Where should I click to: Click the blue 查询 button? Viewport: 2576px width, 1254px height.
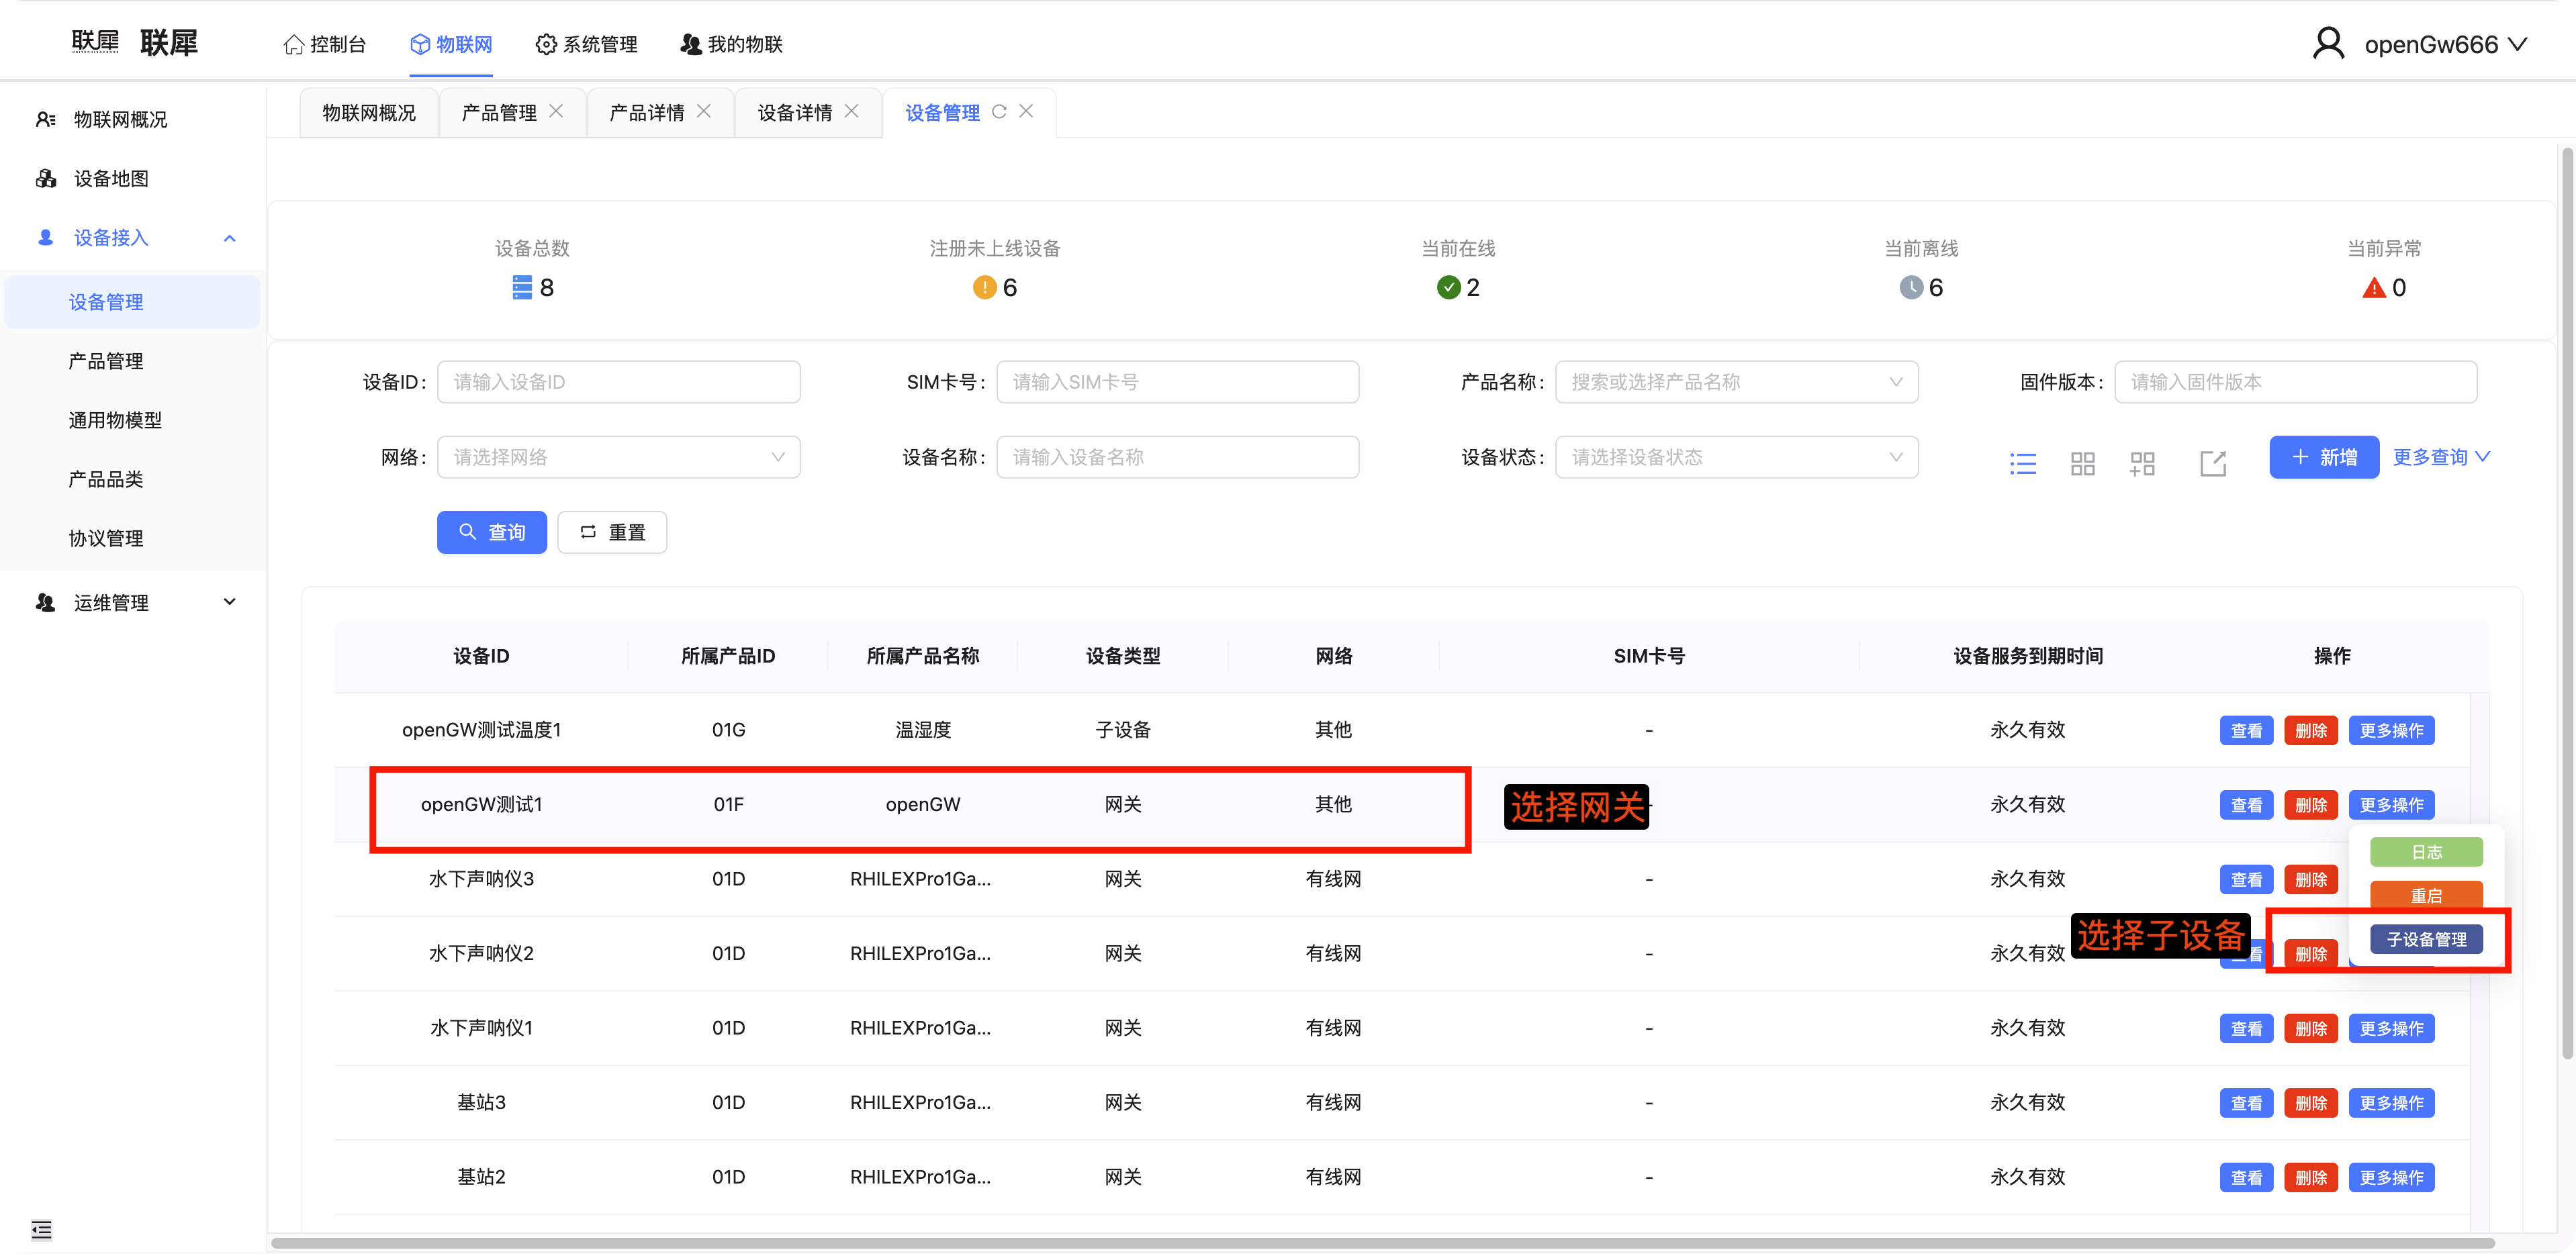491,532
